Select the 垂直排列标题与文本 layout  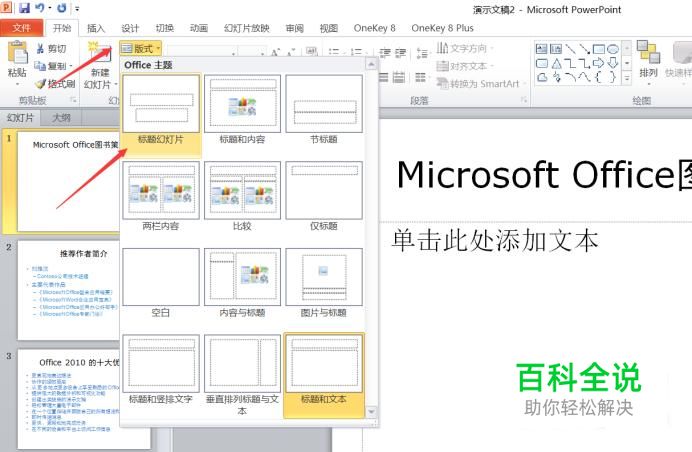click(242, 375)
